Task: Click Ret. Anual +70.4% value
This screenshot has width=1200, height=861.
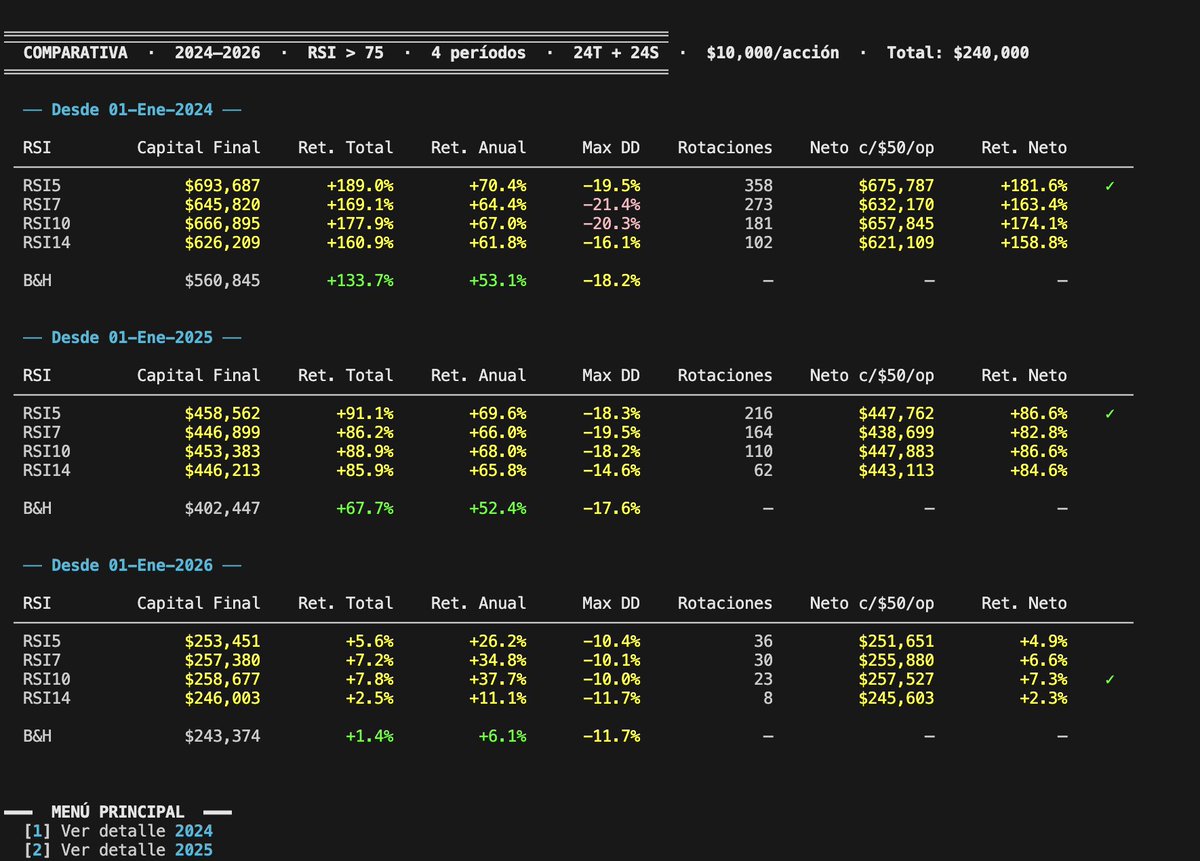Action: click(498, 186)
